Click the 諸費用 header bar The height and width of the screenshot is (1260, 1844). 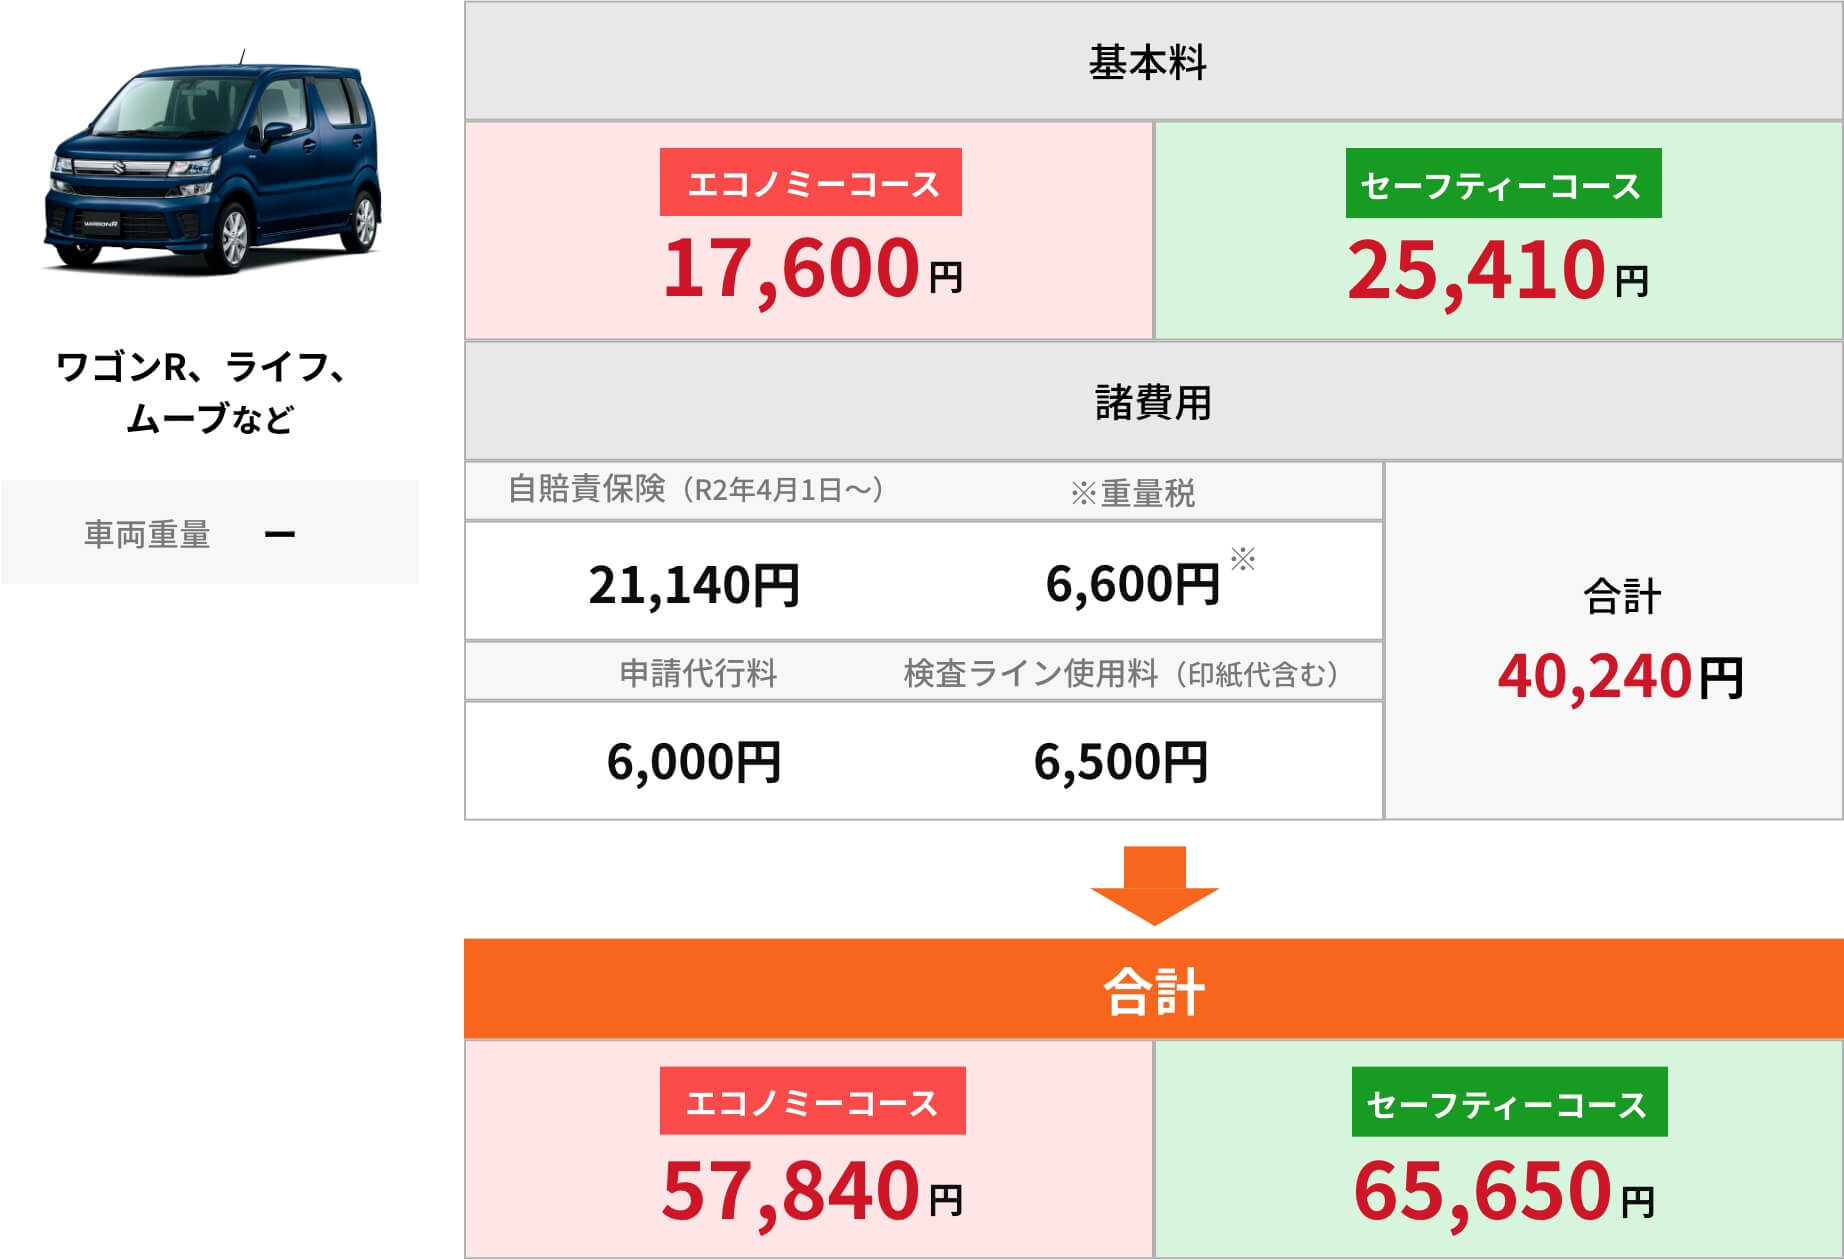click(1154, 402)
